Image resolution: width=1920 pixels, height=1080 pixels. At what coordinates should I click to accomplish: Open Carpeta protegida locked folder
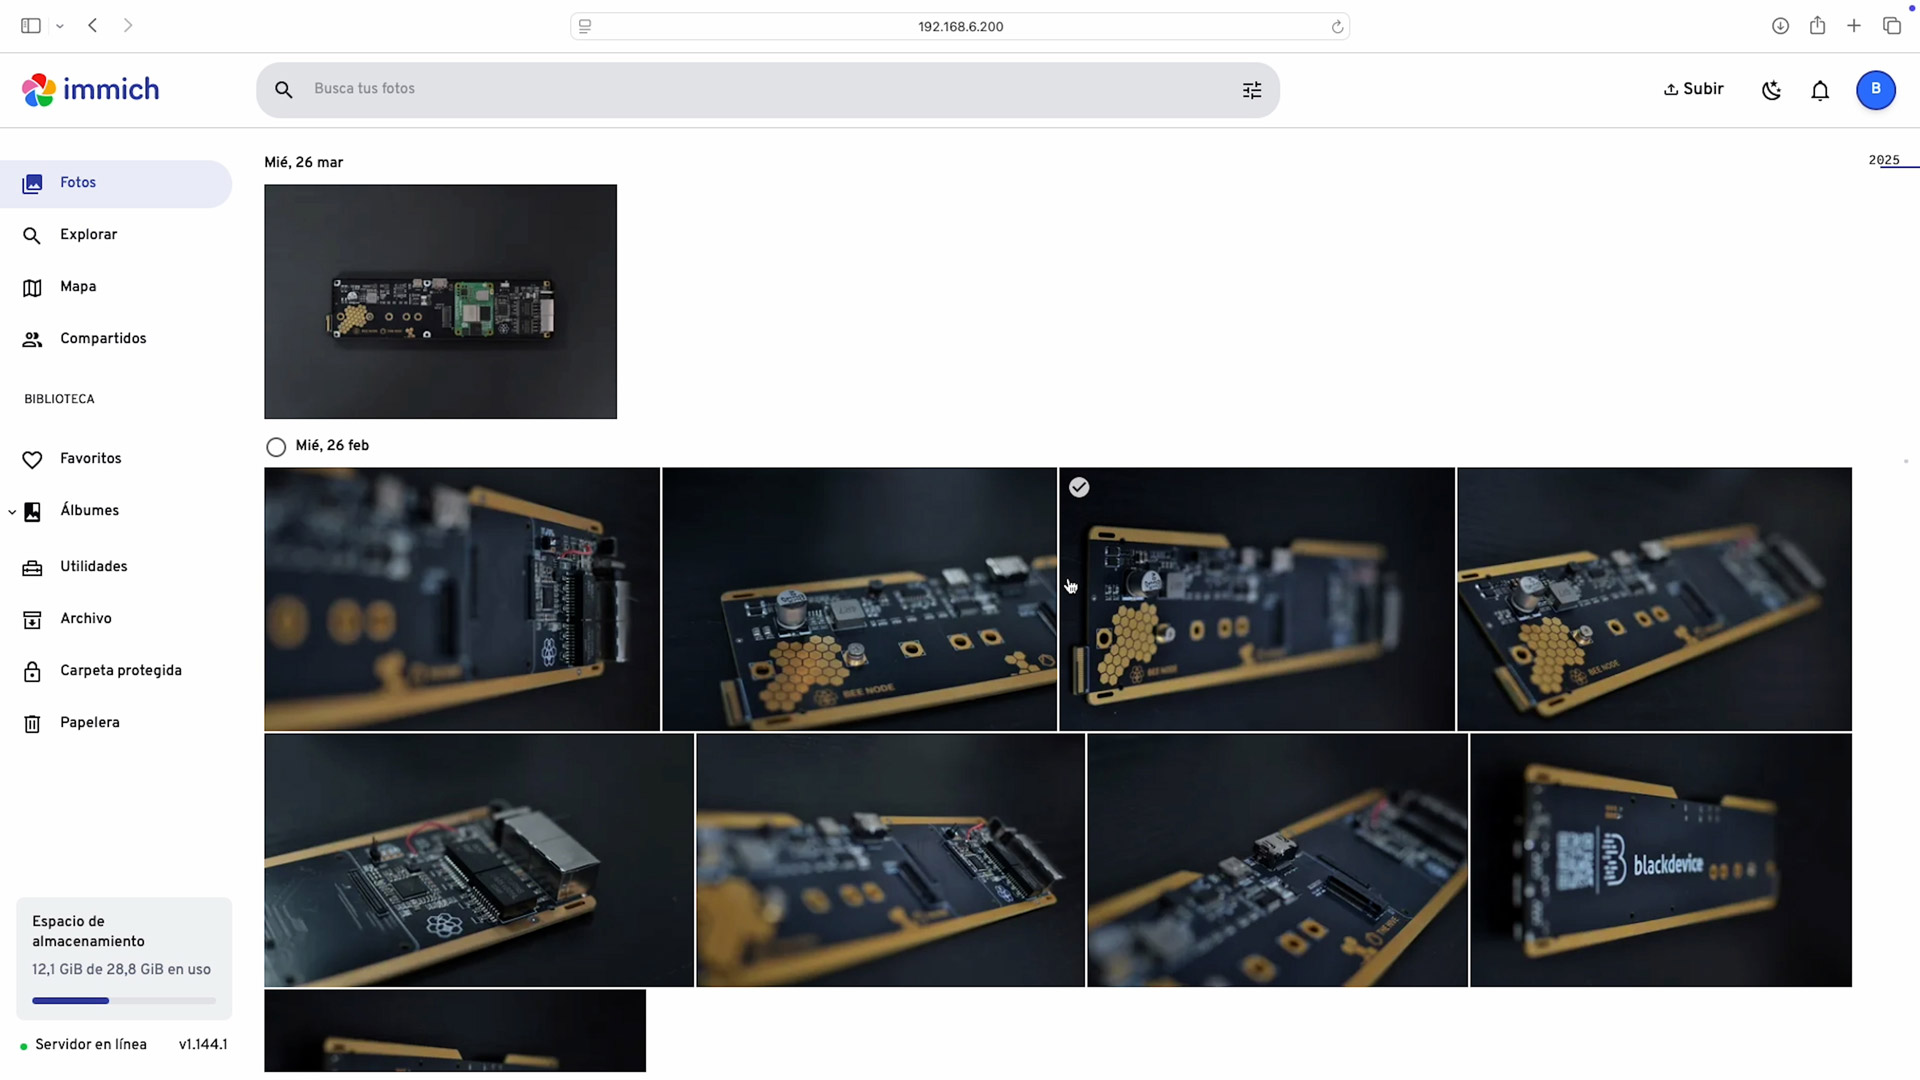tap(120, 671)
